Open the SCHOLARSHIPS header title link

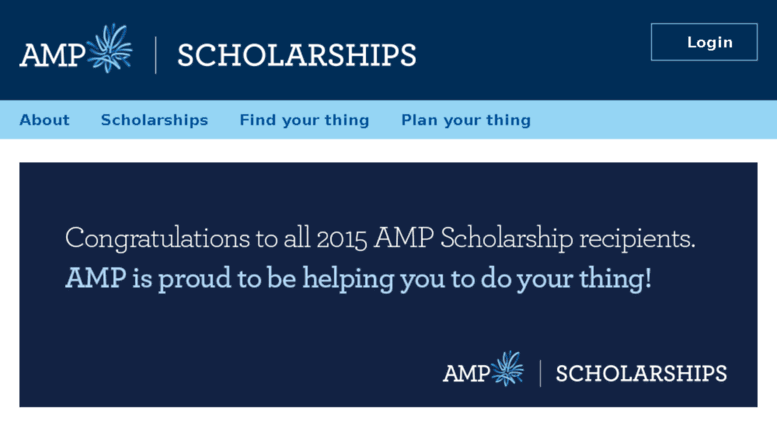[x=297, y=55]
